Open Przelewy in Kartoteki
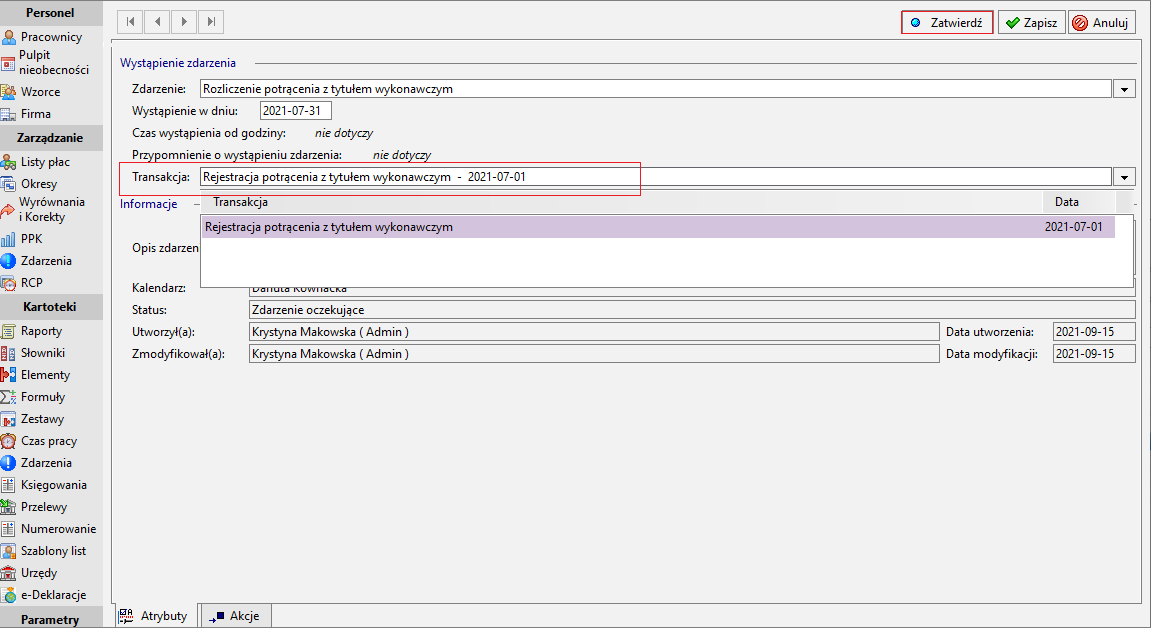Screen dimensions: 1151x632 [x=34, y=507]
